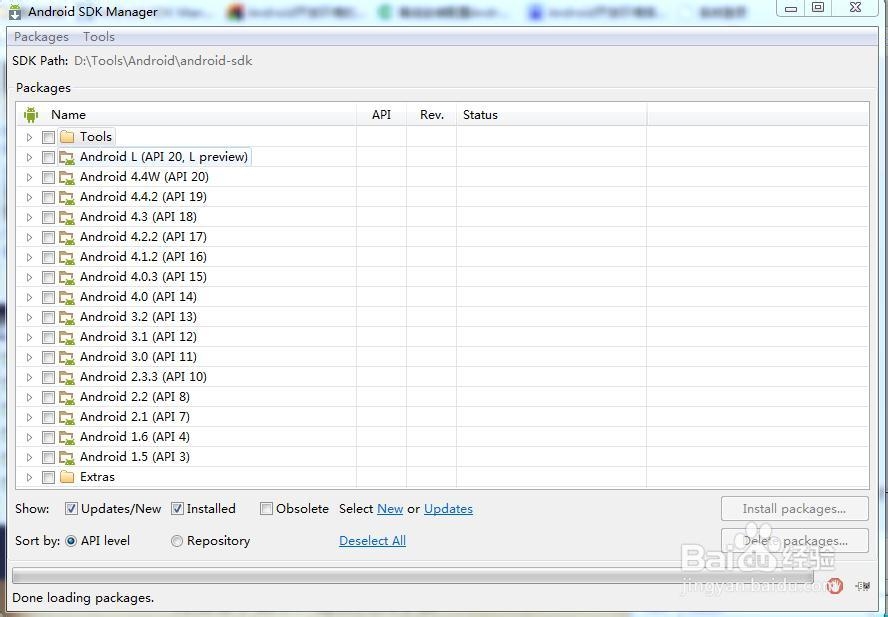This screenshot has height=617, width=888.
Task: Check the Android L preview checkbox
Action: (48, 158)
